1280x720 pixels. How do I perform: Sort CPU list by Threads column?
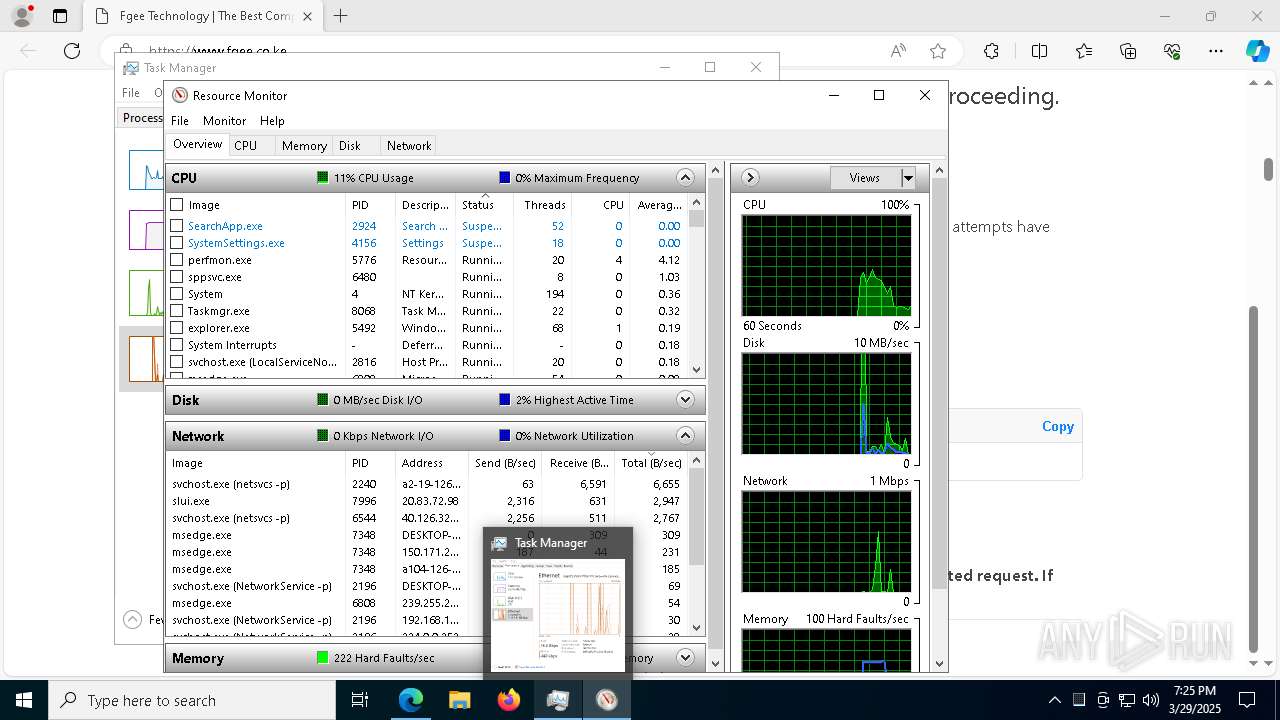(x=545, y=205)
